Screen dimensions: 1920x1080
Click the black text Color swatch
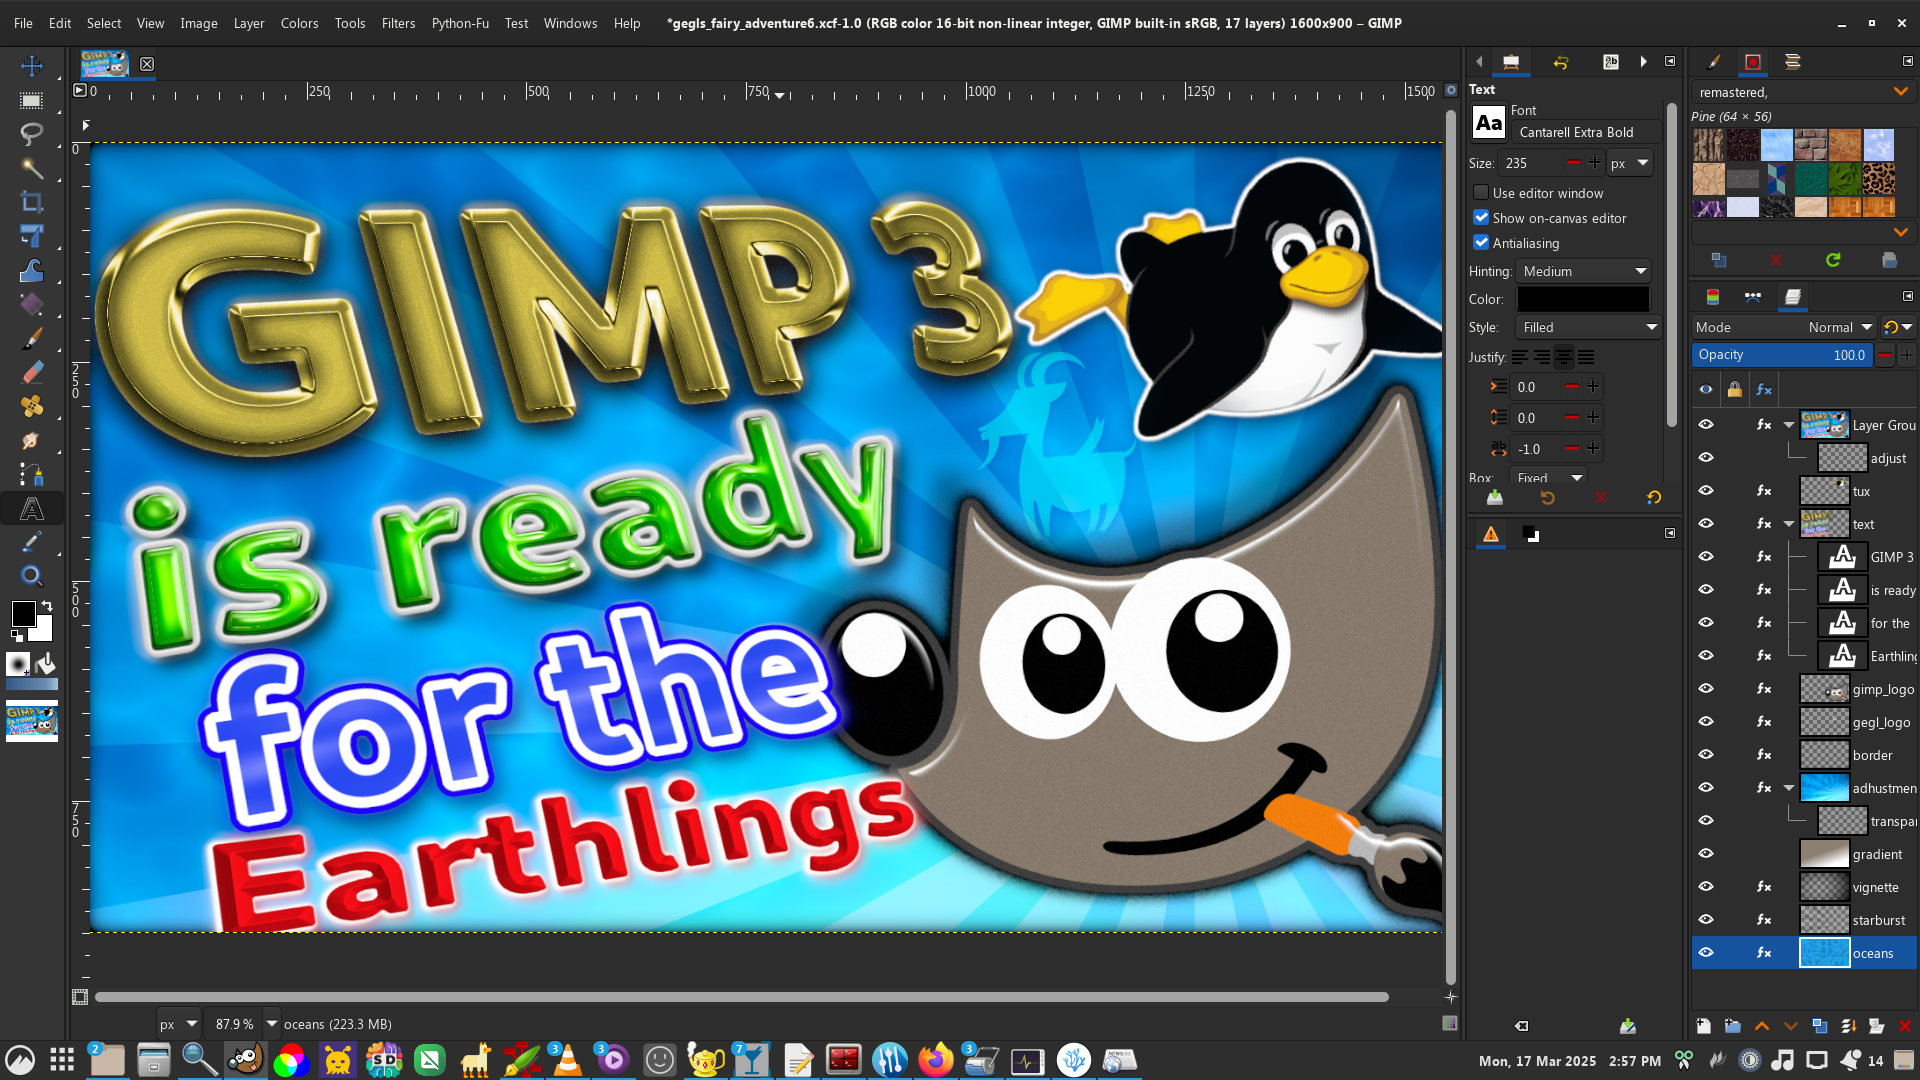pyautogui.click(x=1583, y=299)
